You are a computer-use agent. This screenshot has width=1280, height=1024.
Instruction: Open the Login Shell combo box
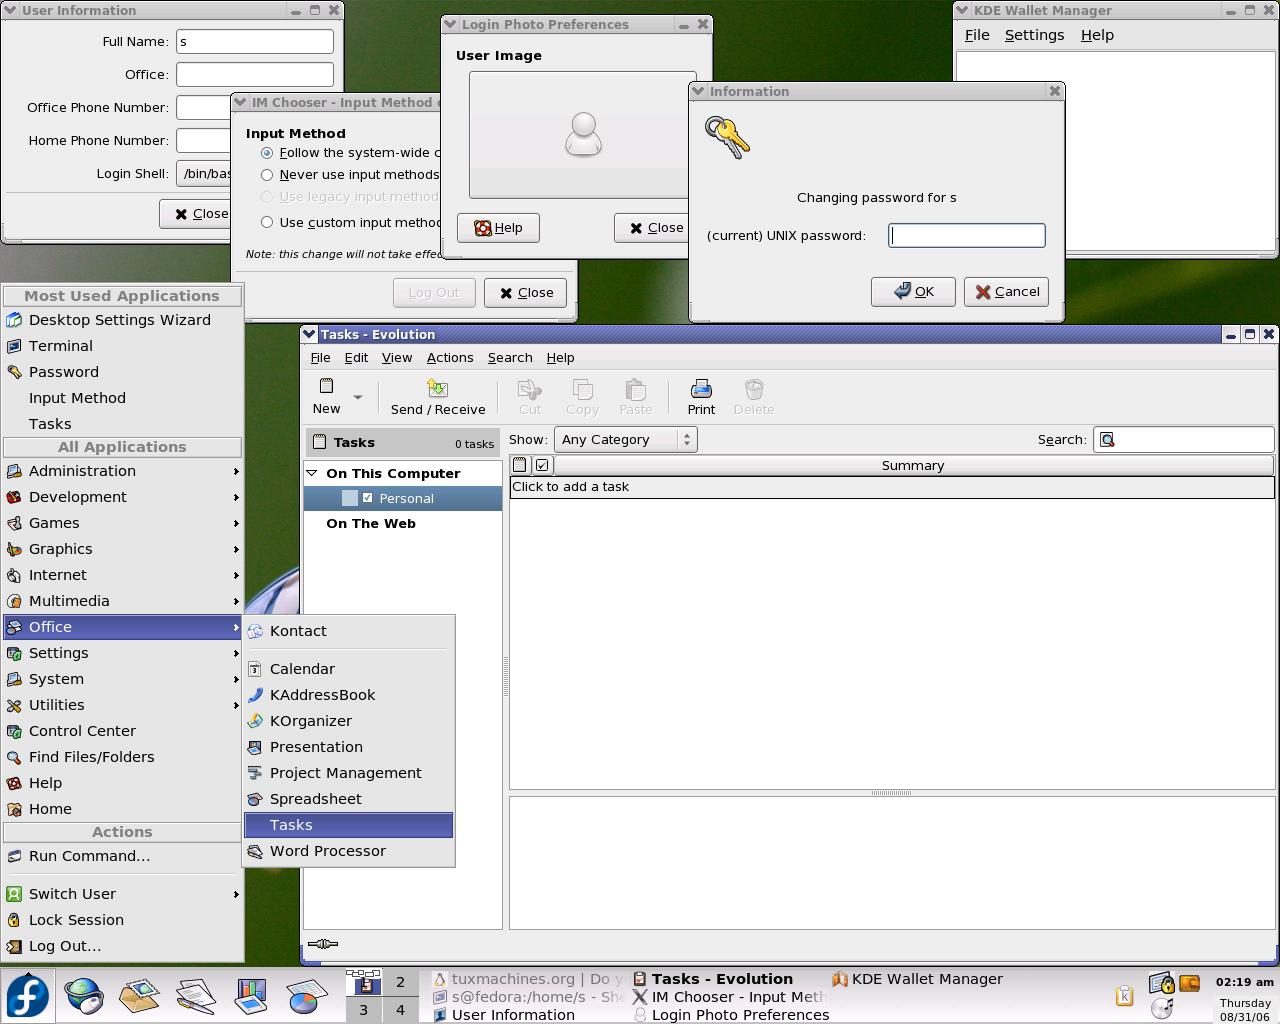204,173
